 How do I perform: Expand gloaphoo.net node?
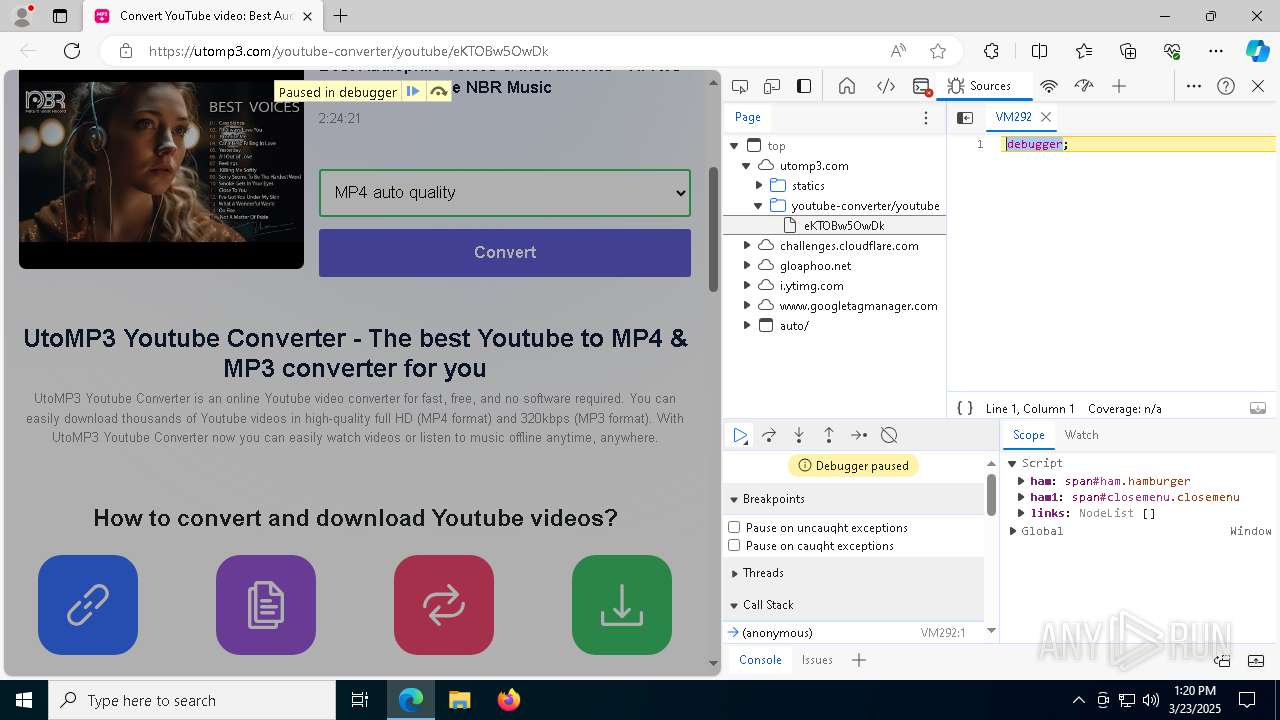coord(746,266)
